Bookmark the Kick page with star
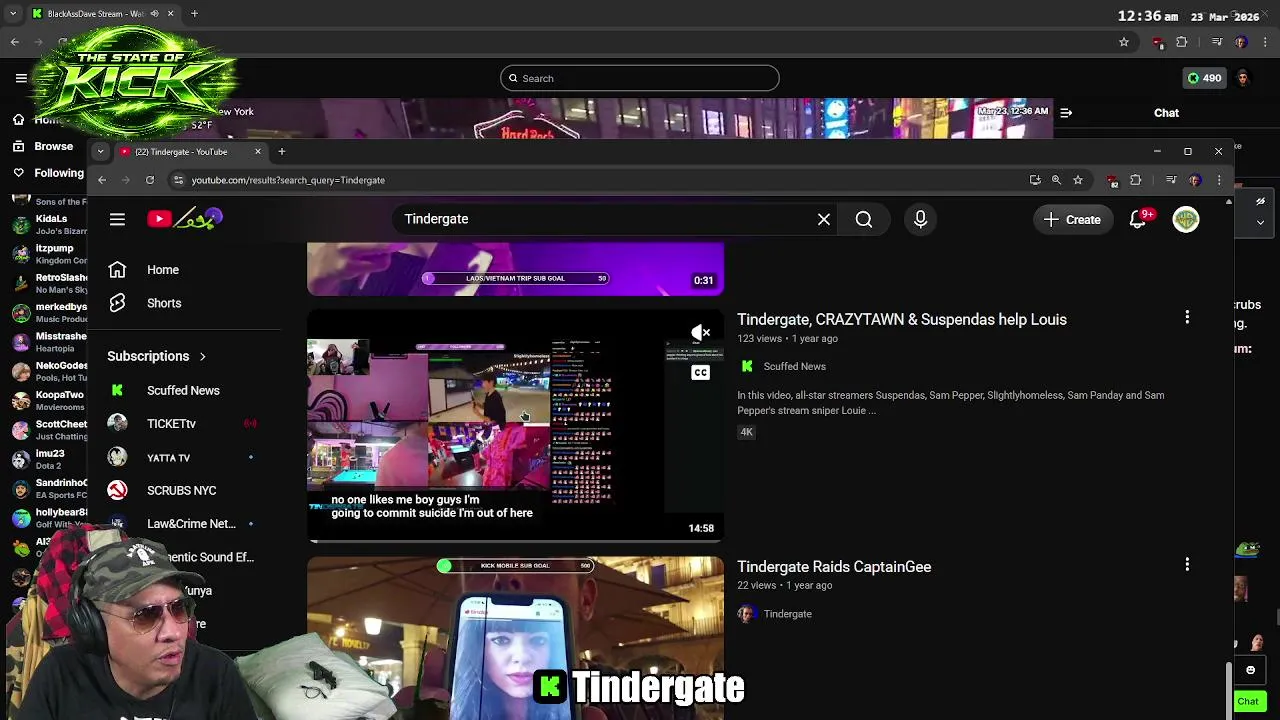 coord(1124,42)
